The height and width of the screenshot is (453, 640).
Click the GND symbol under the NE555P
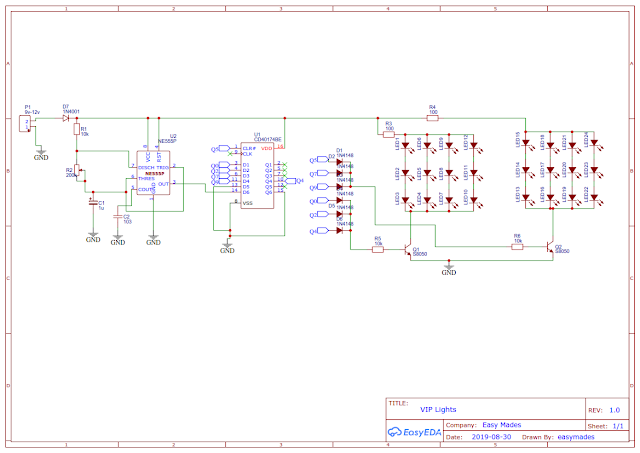click(x=153, y=240)
